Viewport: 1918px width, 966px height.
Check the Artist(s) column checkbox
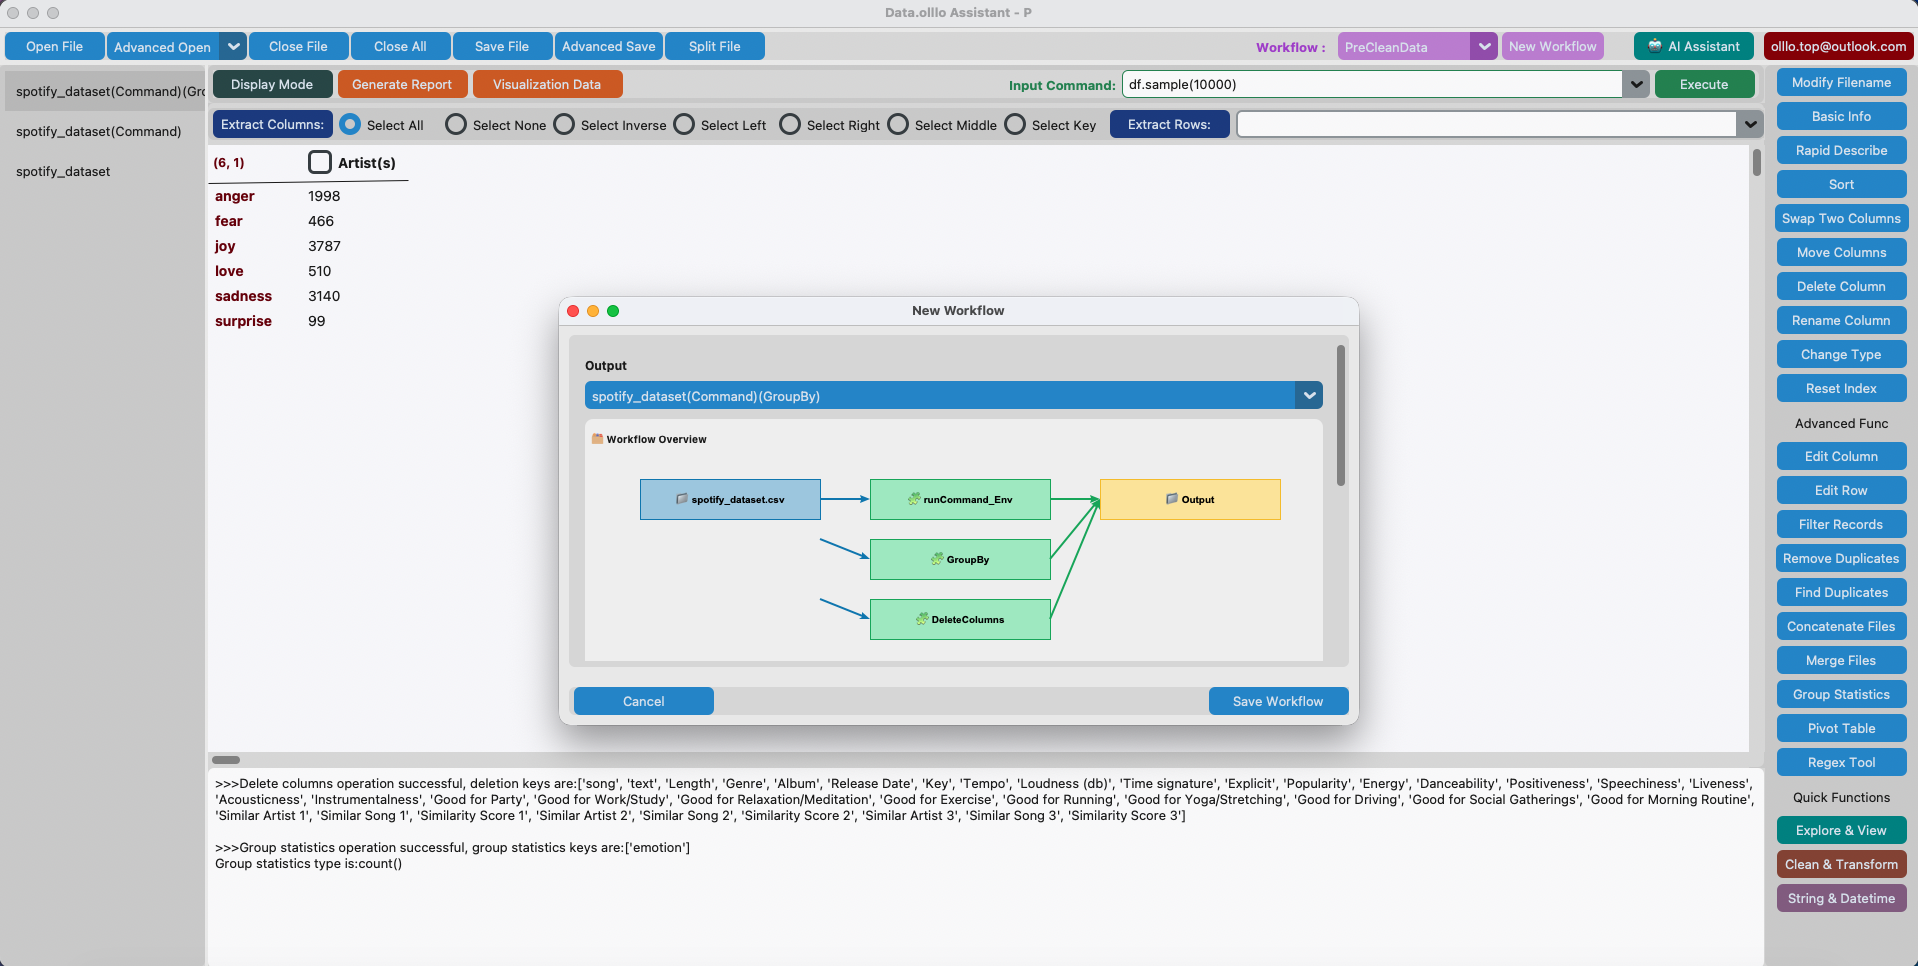pos(319,161)
